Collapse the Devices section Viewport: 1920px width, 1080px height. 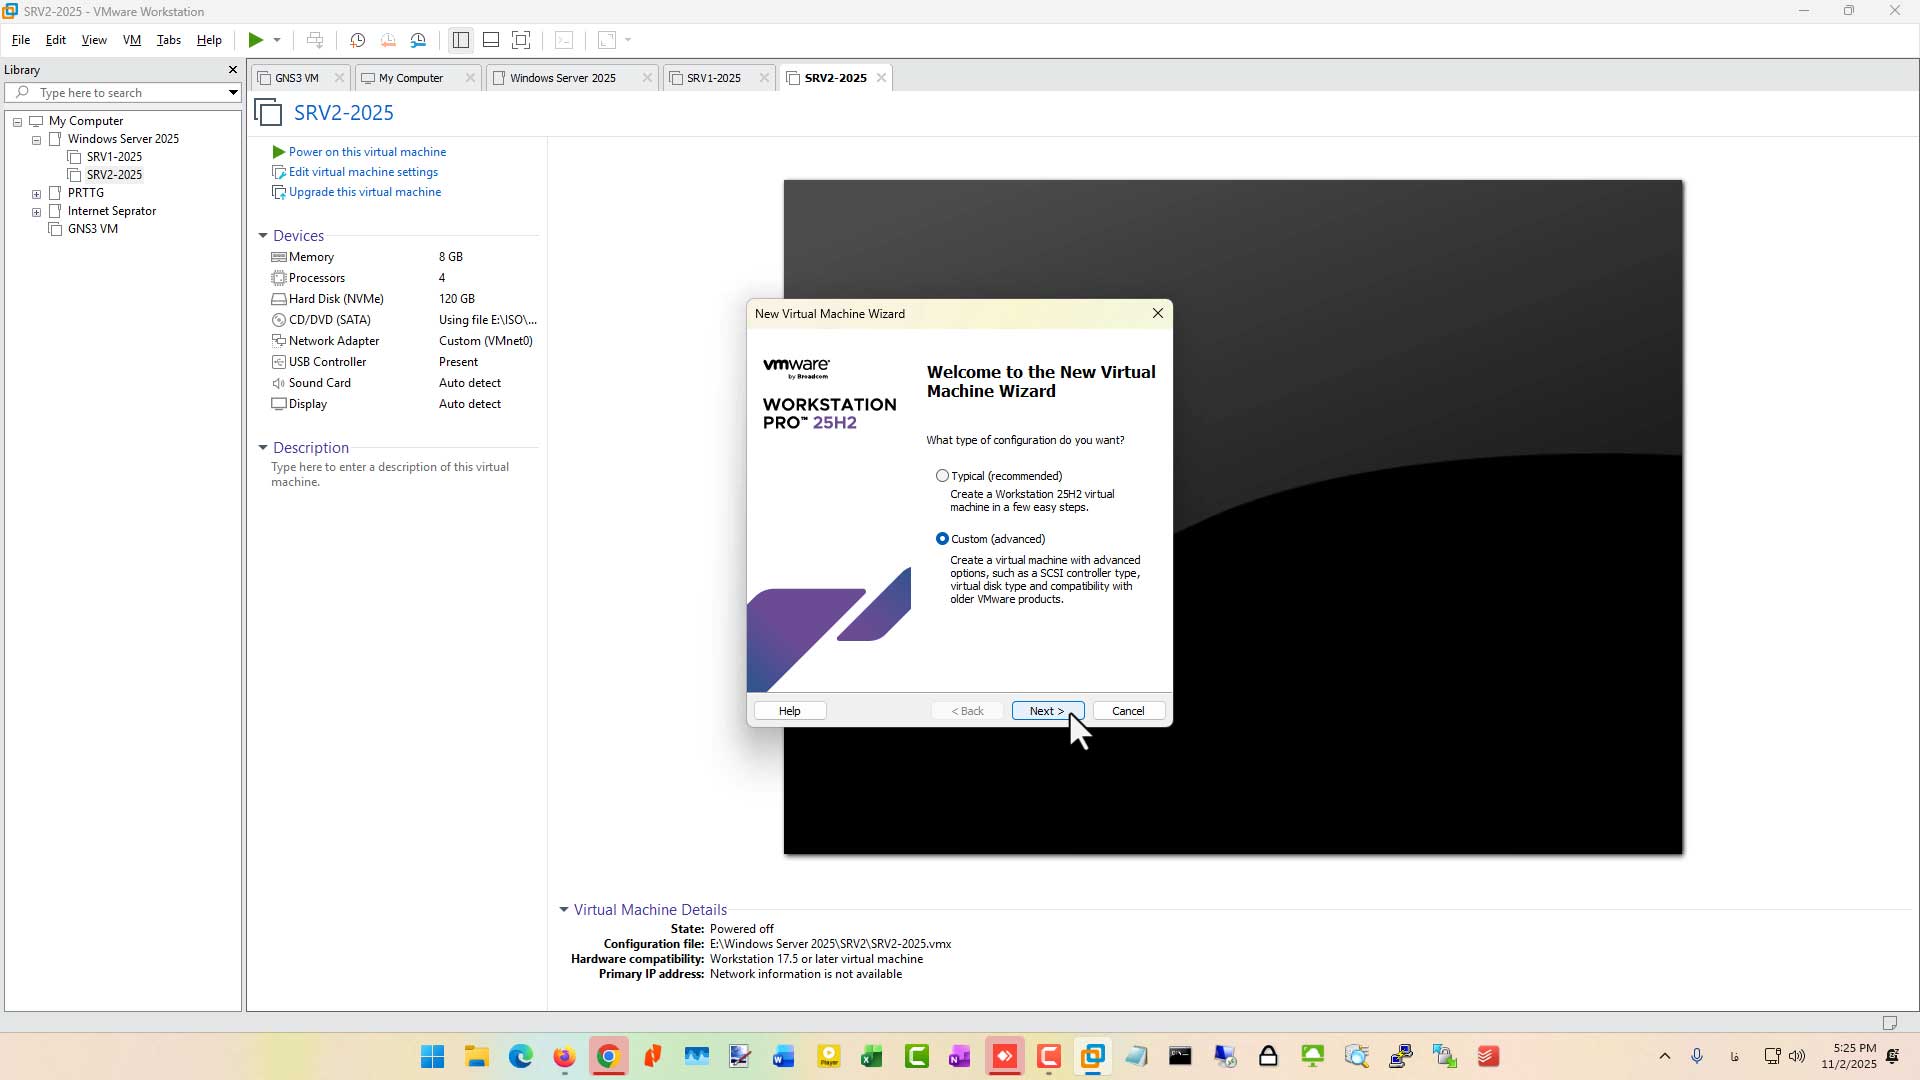(x=263, y=236)
